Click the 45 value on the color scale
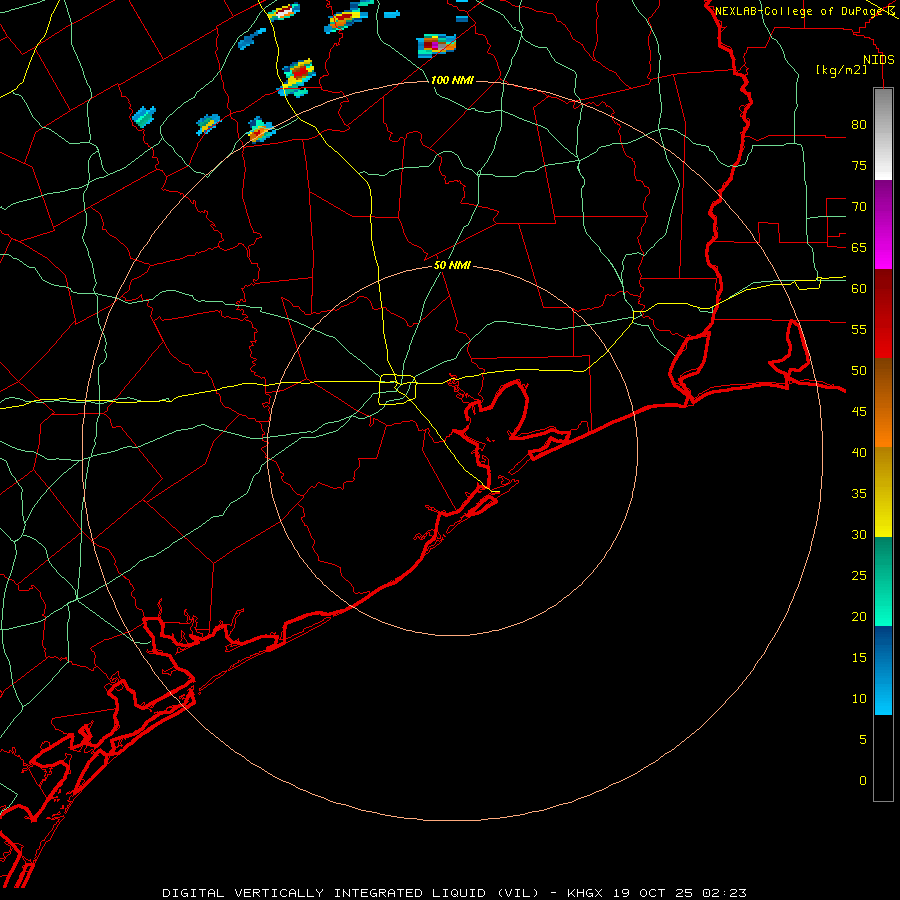The image size is (900, 900). click(x=859, y=412)
